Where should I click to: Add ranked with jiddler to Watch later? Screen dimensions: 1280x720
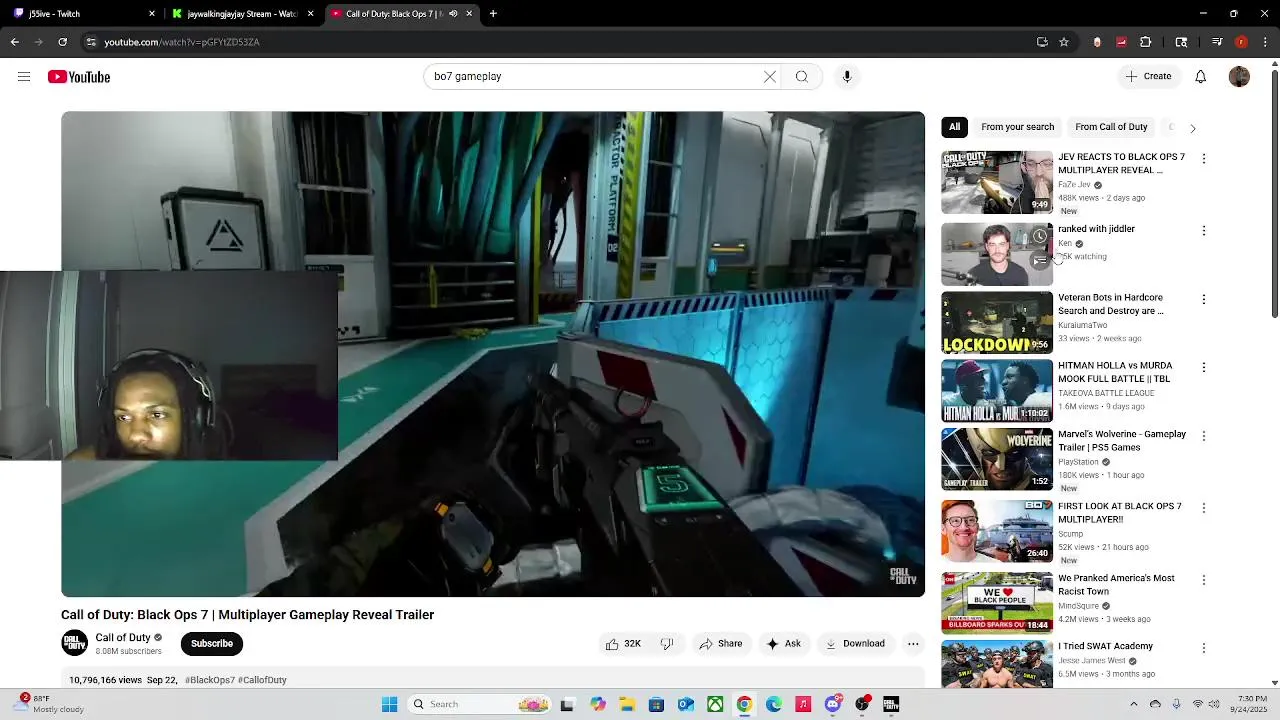click(x=1040, y=237)
